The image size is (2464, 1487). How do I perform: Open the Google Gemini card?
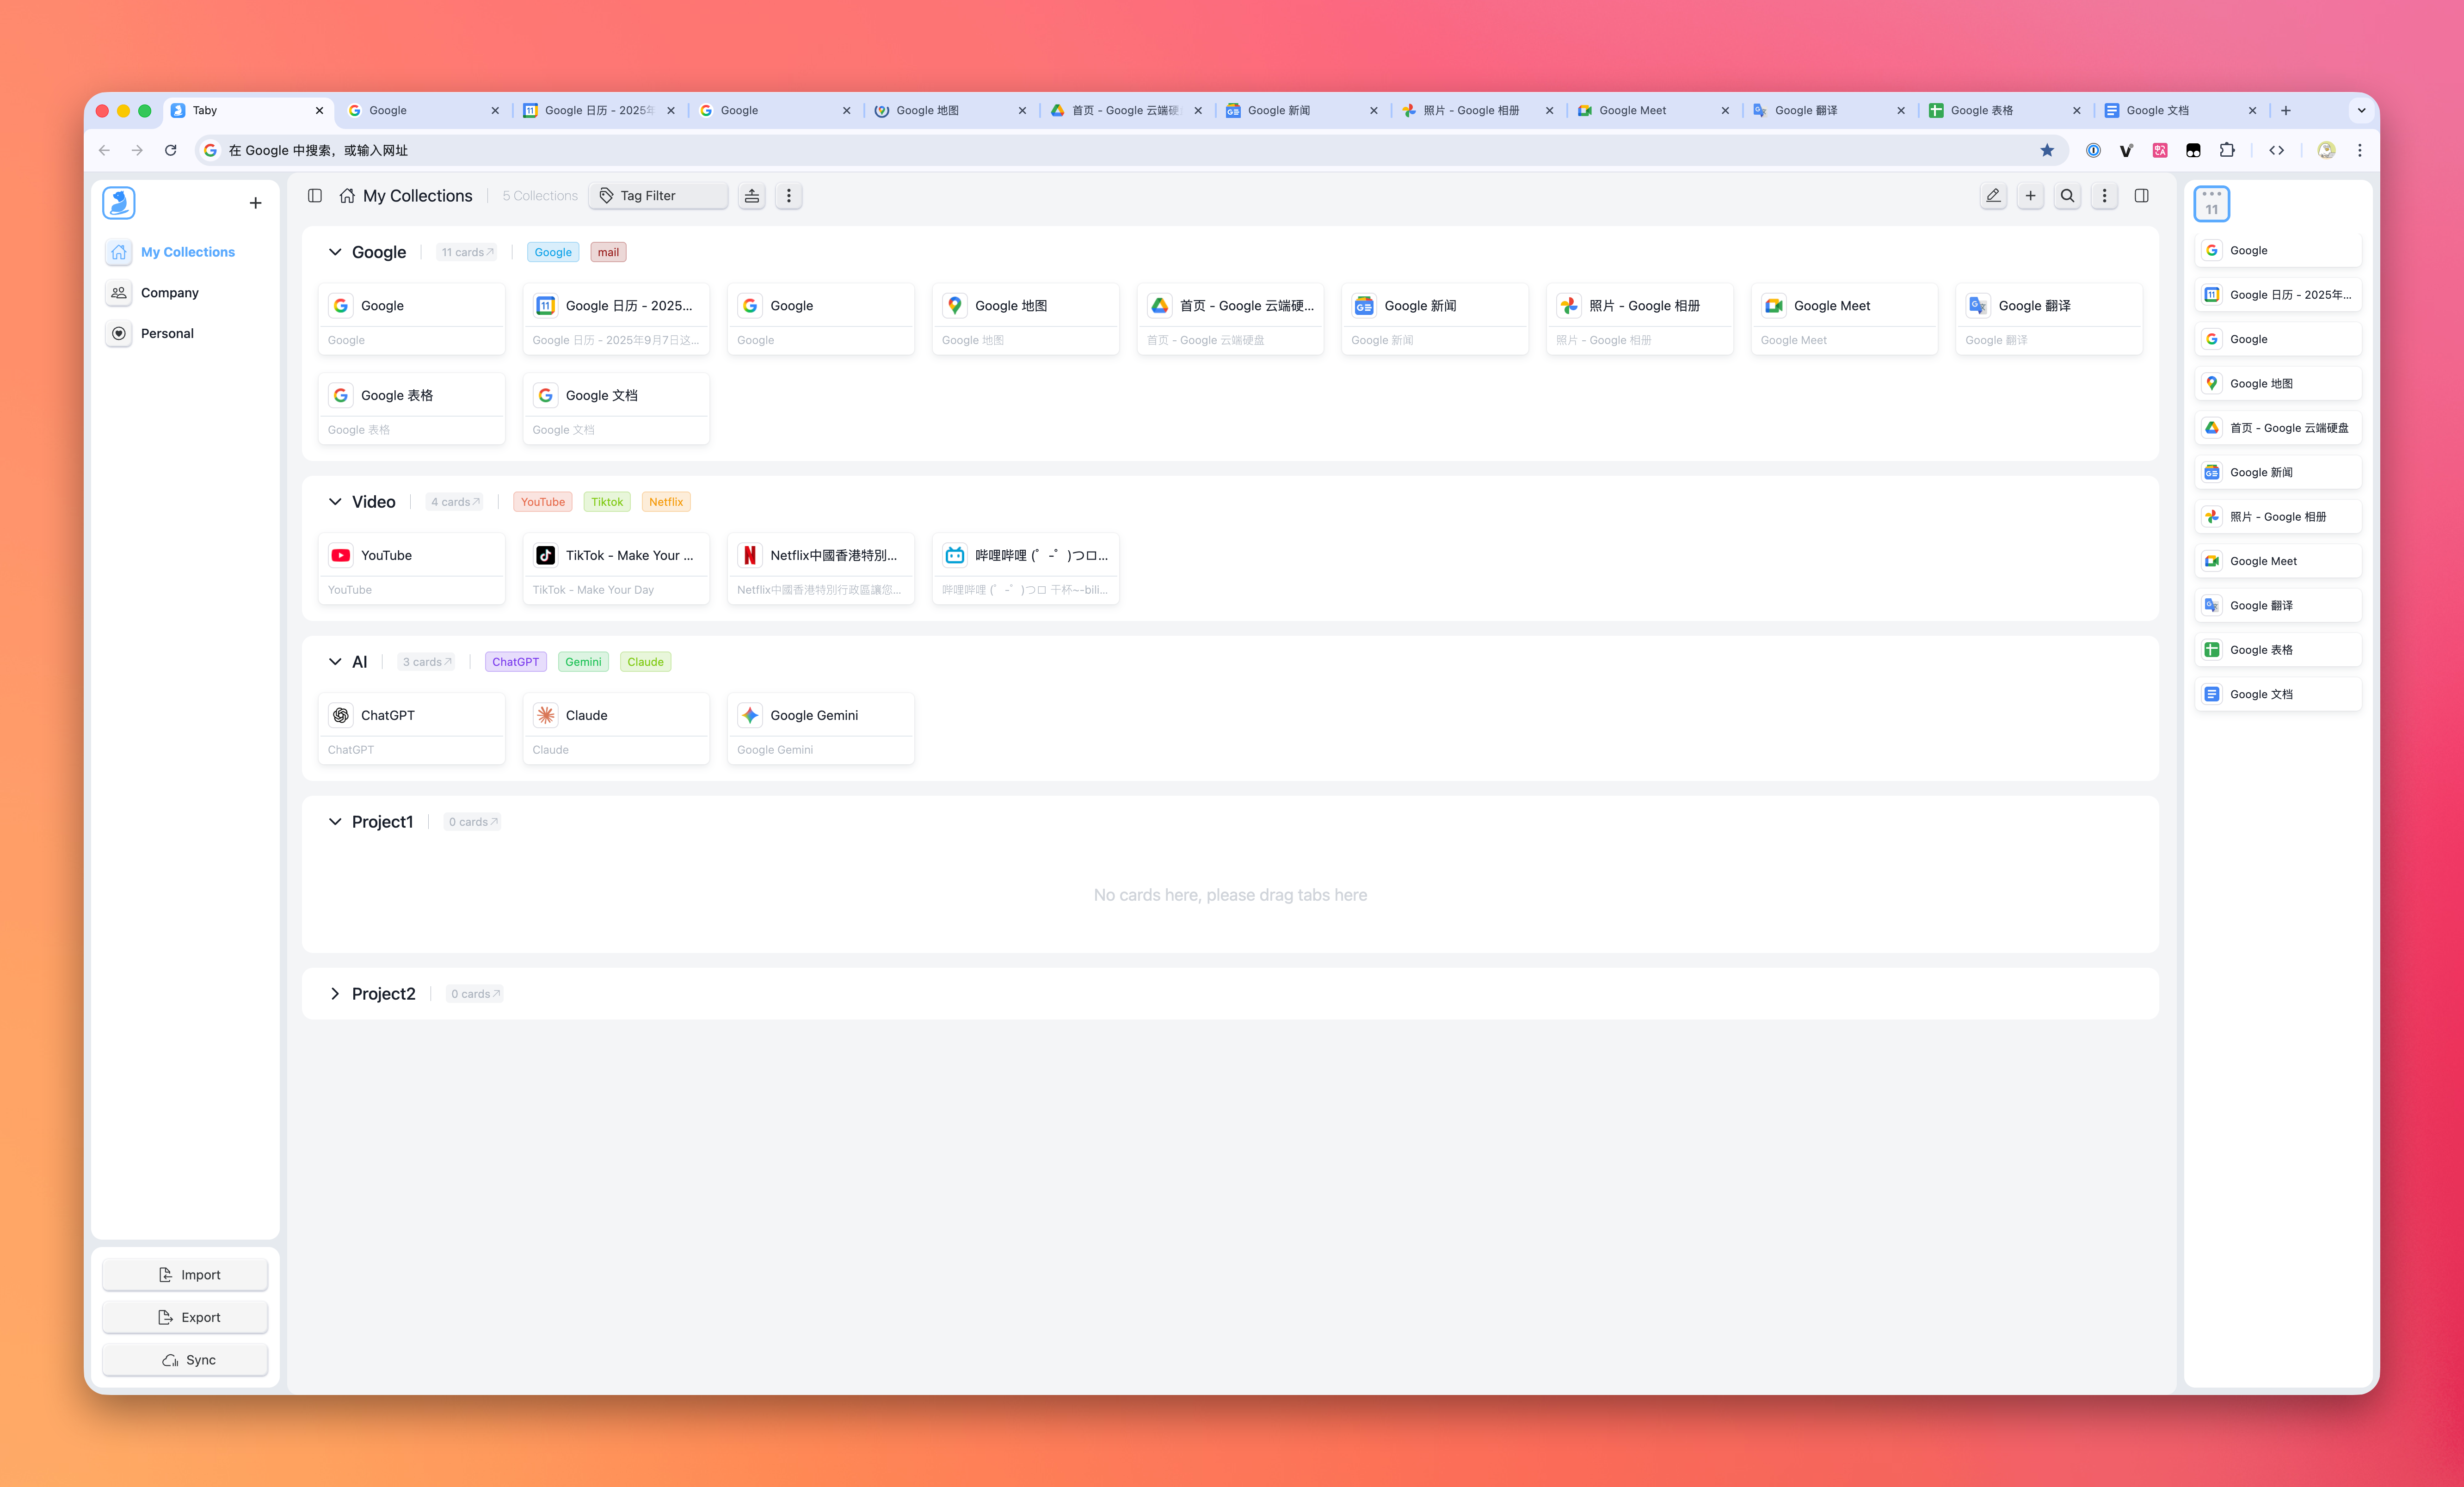[x=821, y=729]
